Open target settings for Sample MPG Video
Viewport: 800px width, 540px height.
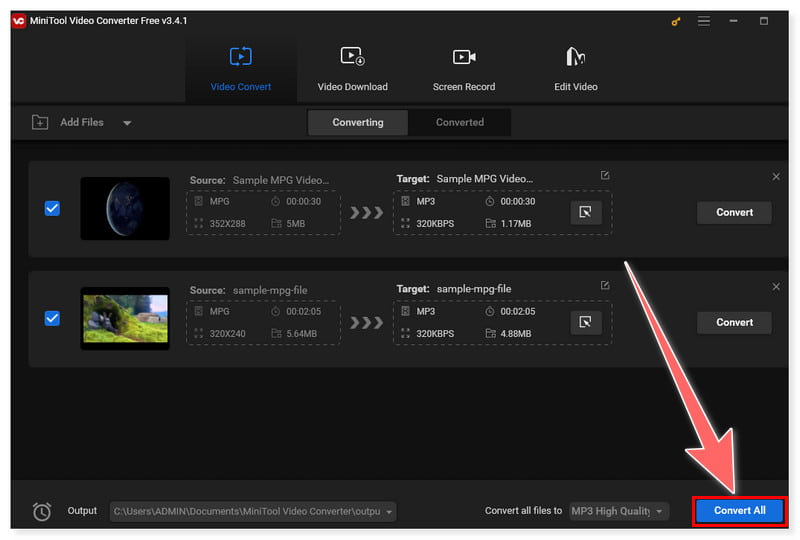(585, 212)
